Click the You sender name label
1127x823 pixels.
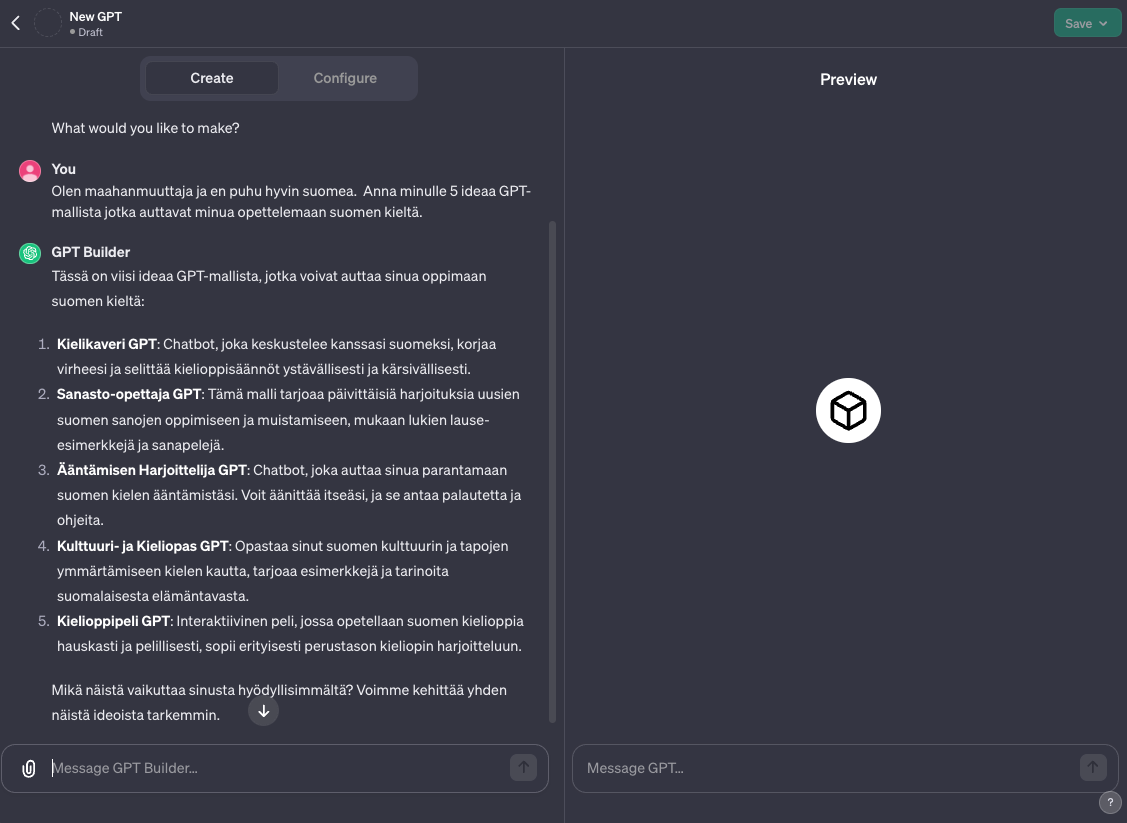(x=63, y=169)
